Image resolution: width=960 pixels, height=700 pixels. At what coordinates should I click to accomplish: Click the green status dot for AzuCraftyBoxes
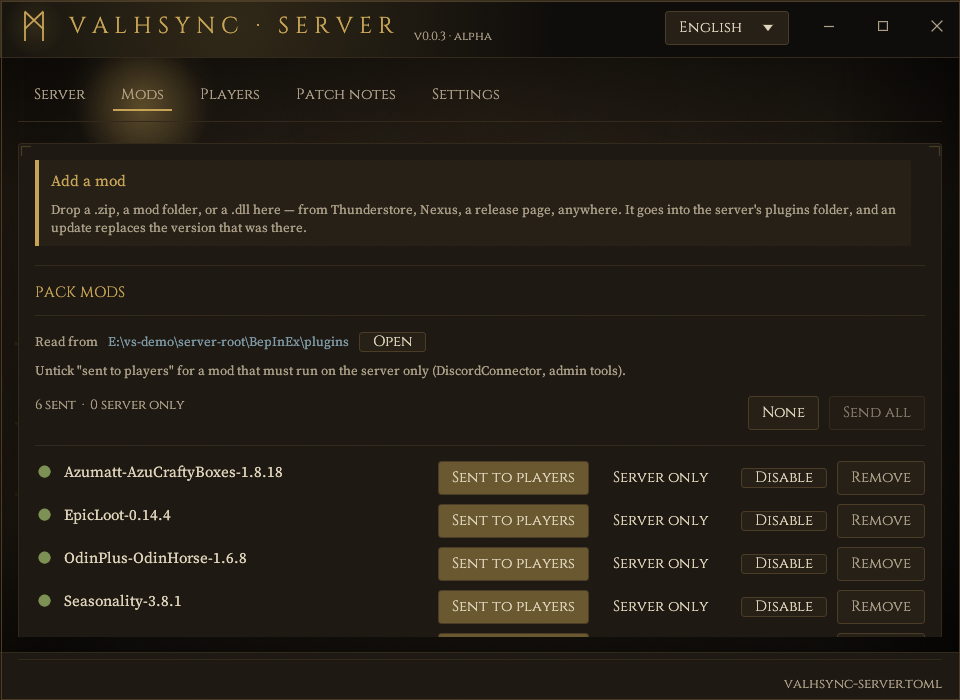click(45, 472)
